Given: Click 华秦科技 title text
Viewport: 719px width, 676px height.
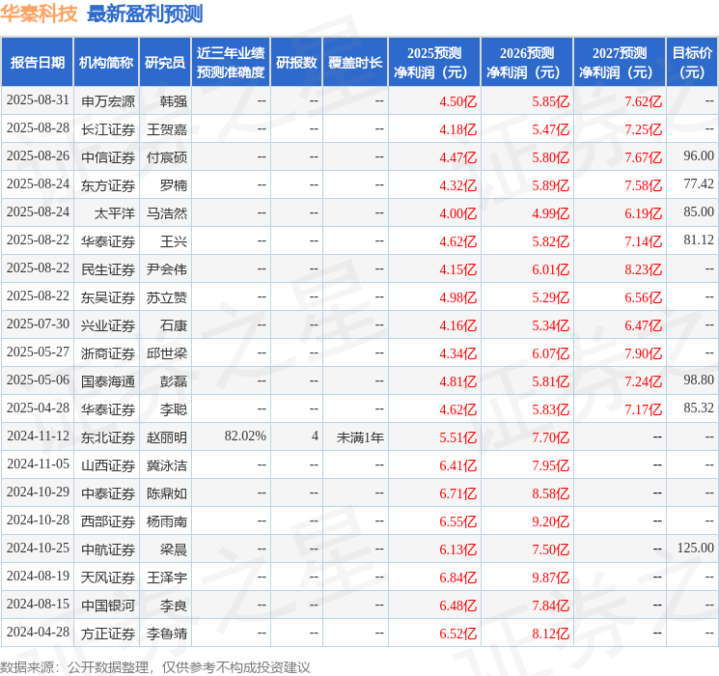Looking at the screenshot, I should (x=39, y=14).
